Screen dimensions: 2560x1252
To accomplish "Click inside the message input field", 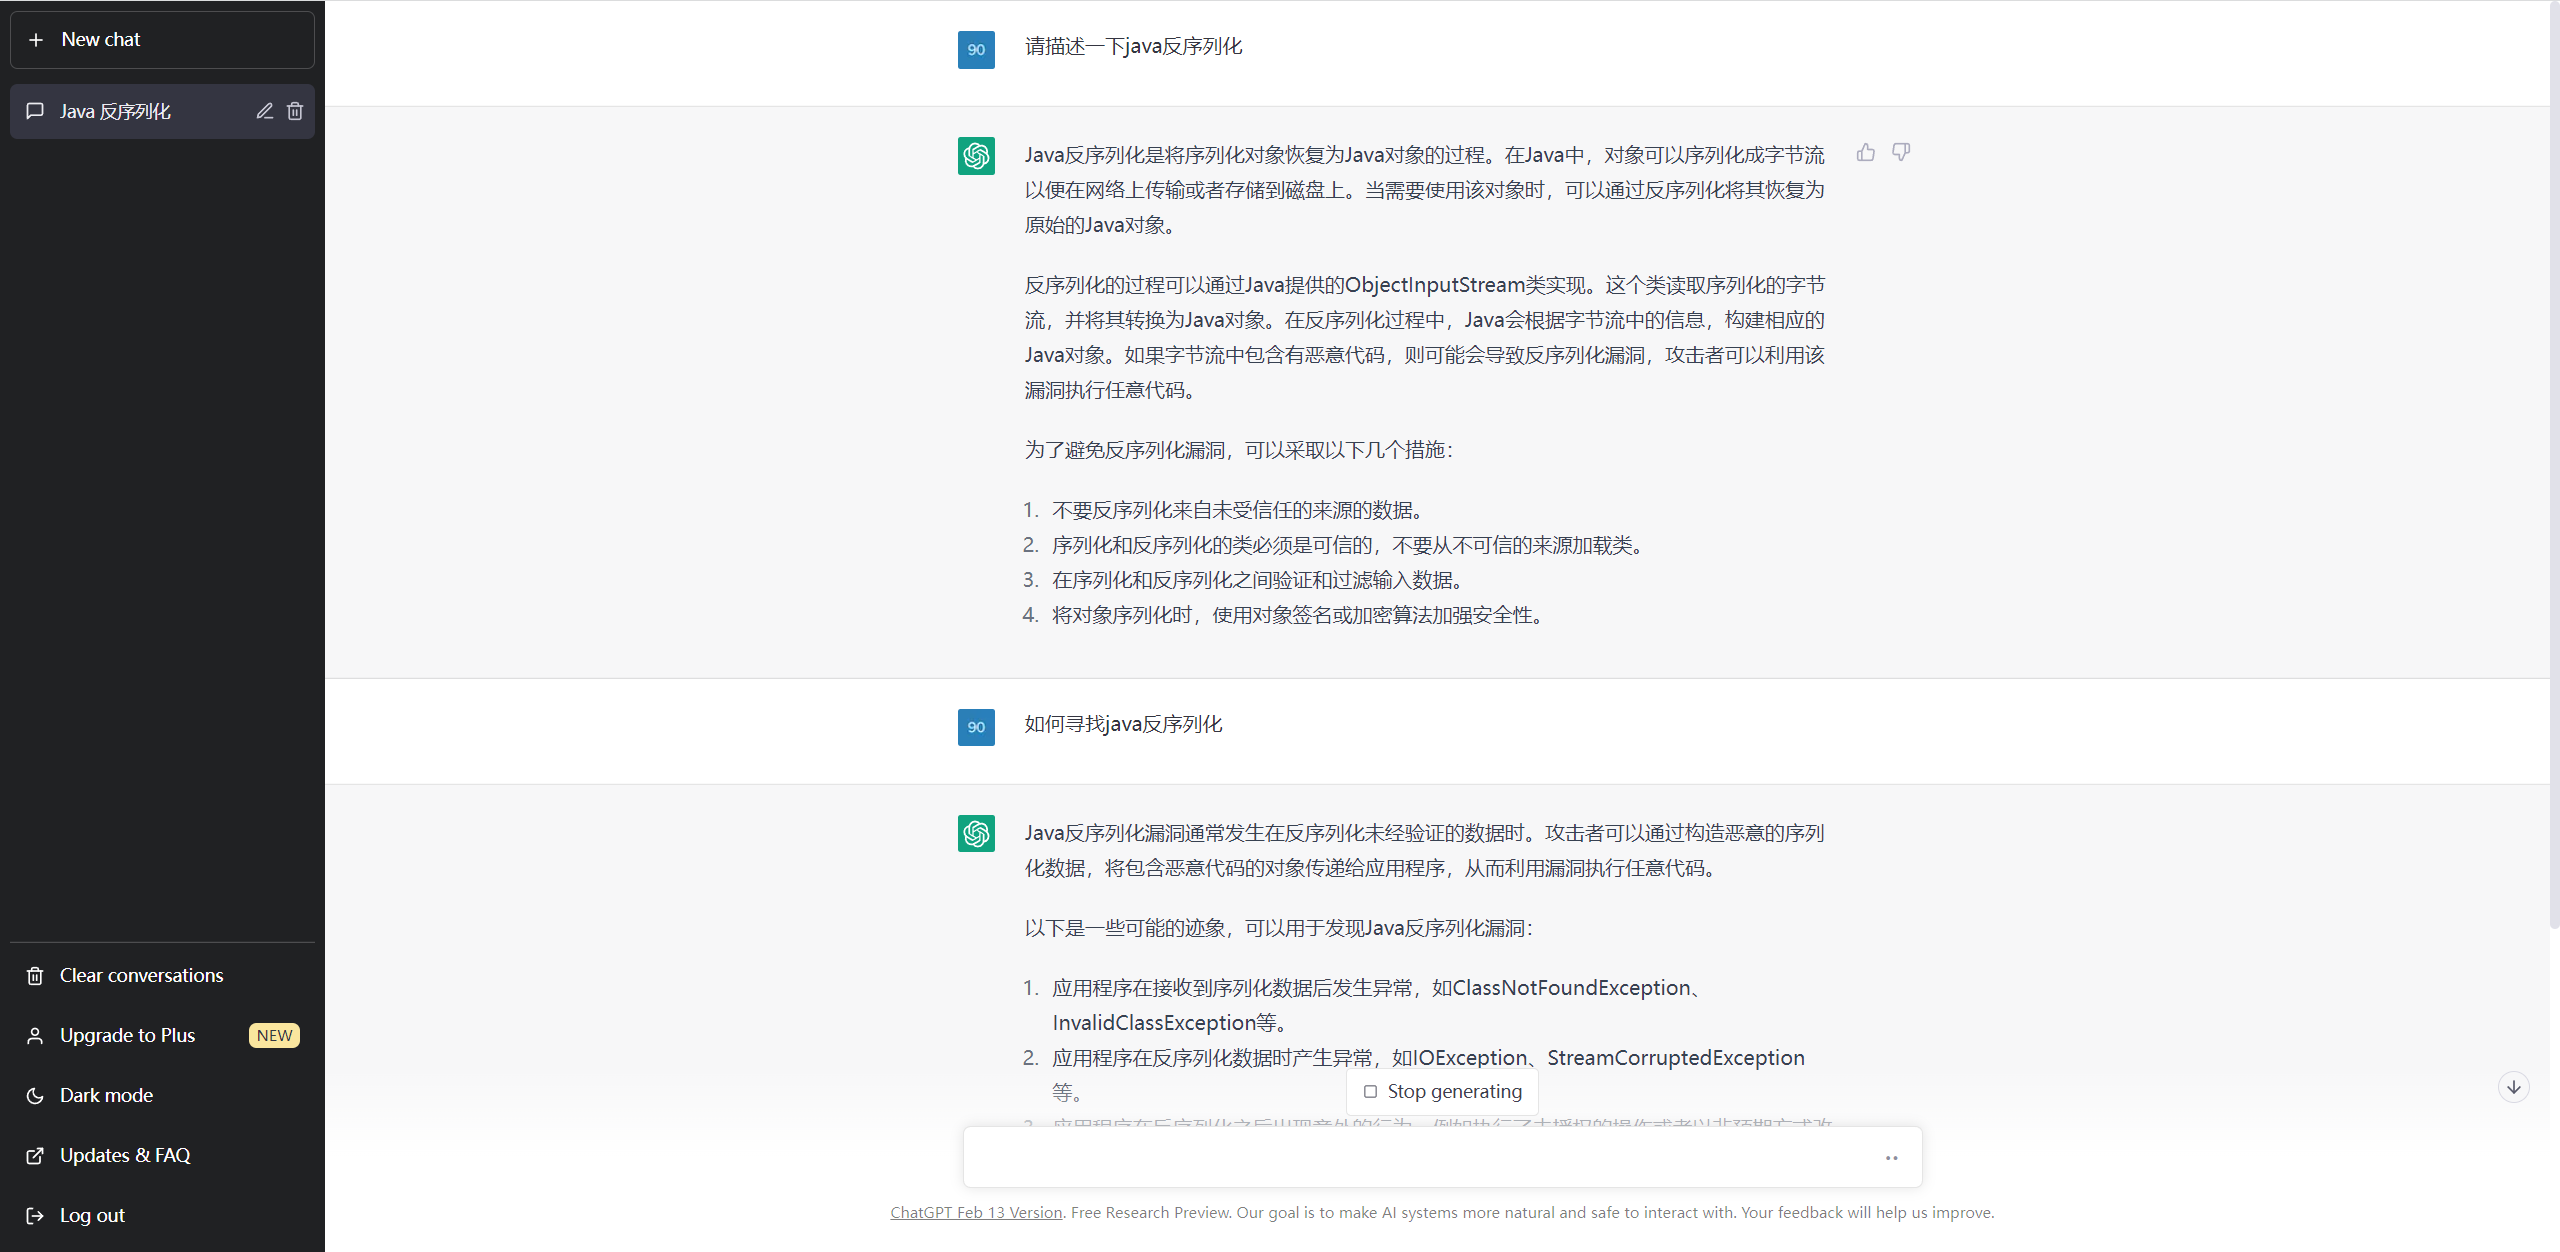I will coord(1400,1157).
